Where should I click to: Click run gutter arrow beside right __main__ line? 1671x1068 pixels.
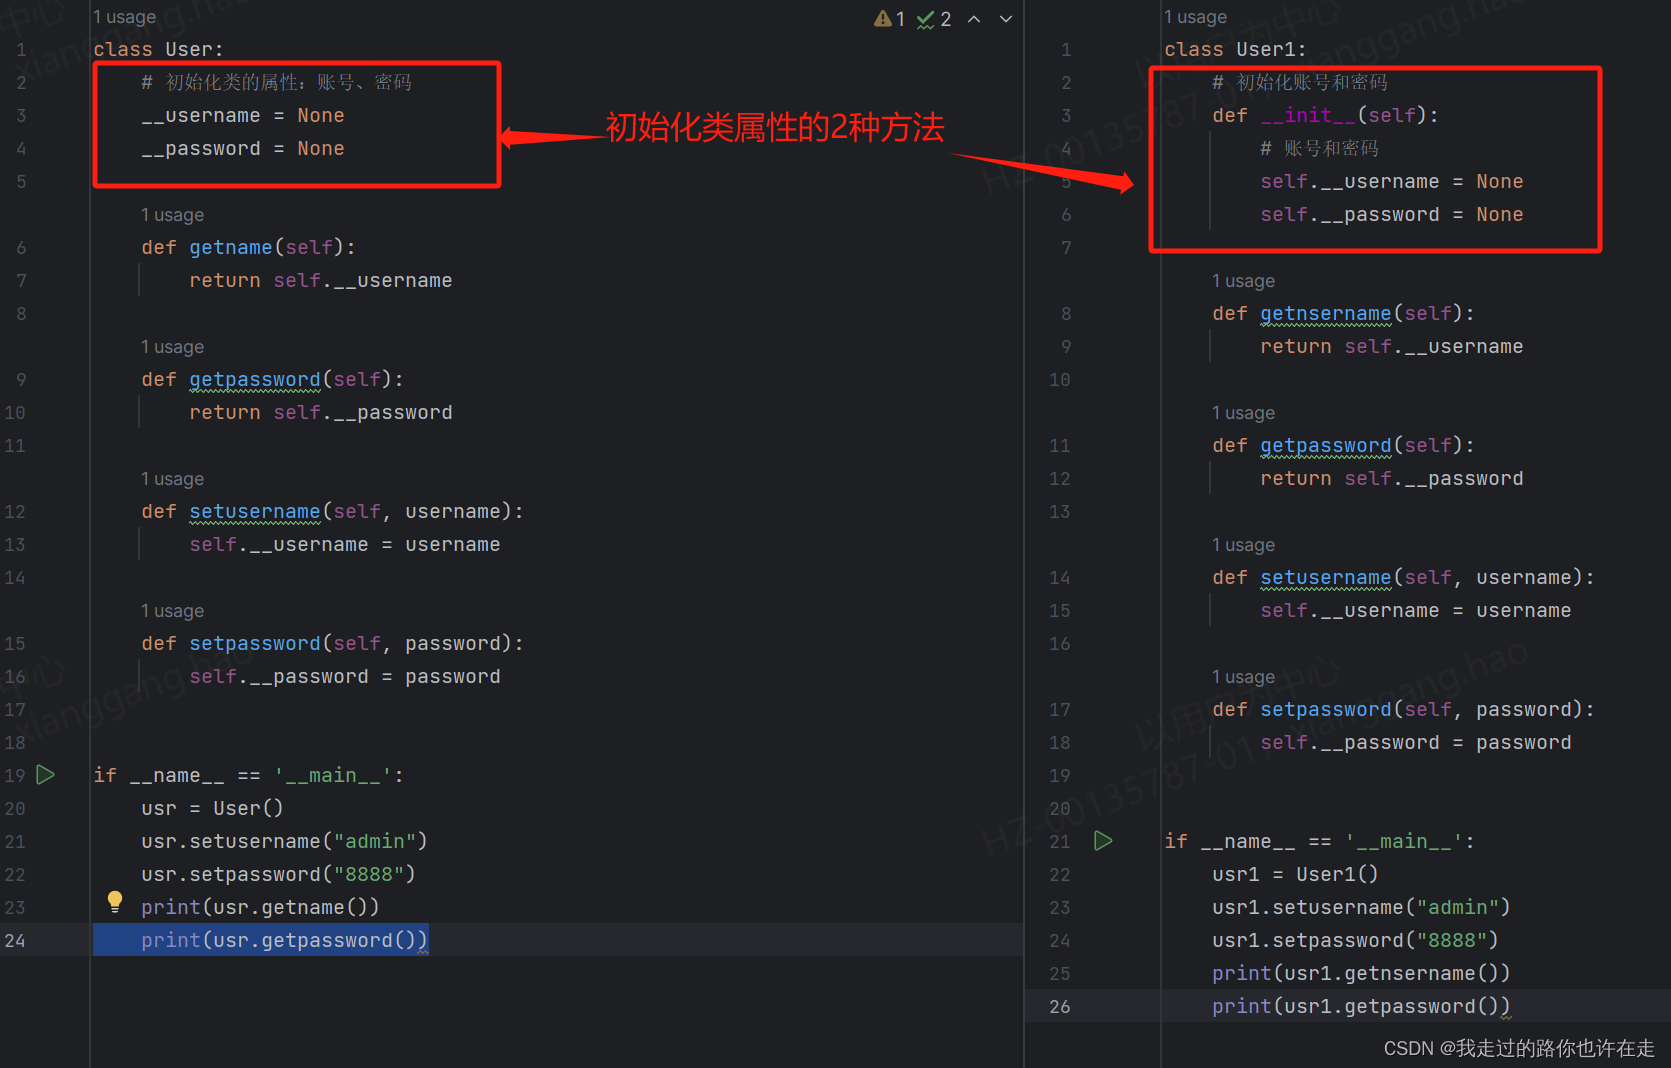pyautogui.click(x=1103, y=840)
